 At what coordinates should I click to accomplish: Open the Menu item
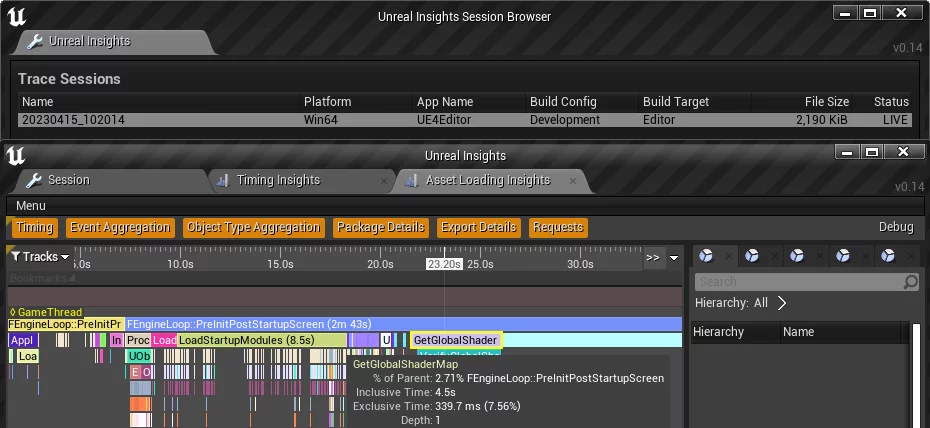coord(31,206)
